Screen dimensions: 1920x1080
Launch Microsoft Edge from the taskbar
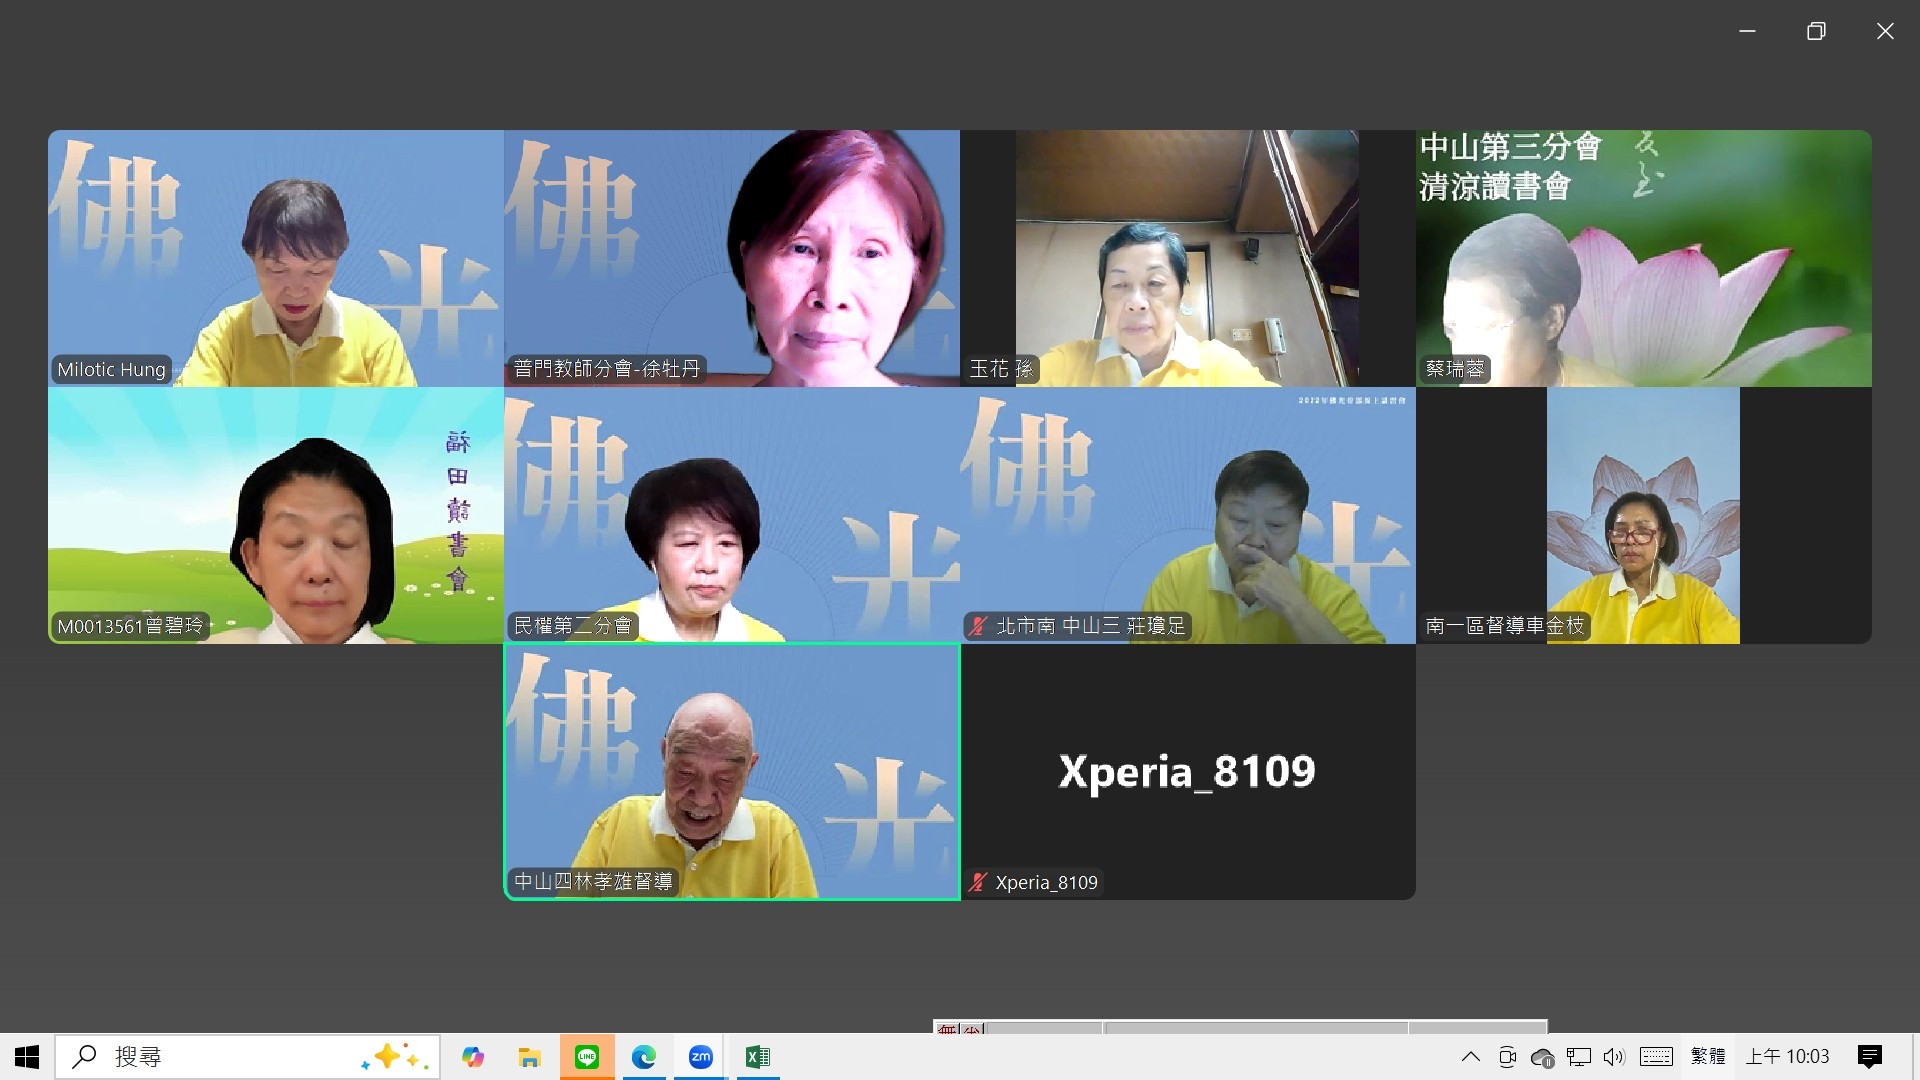[644, 1057]
